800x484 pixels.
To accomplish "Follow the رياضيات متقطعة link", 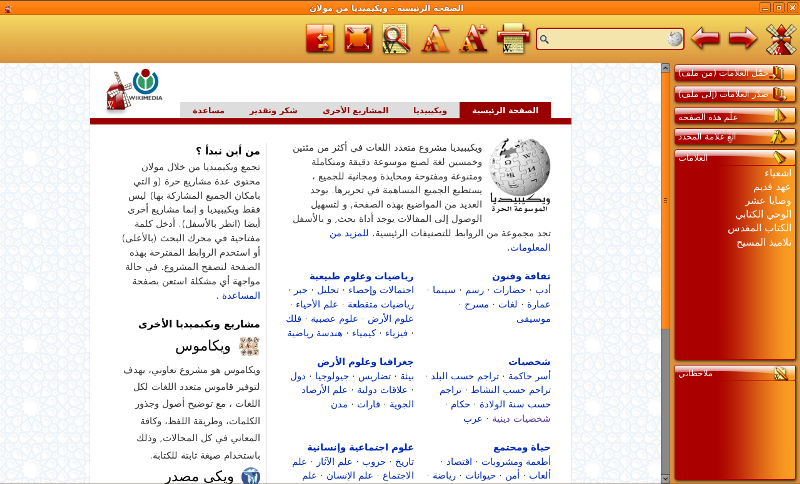I will (381, 304).
